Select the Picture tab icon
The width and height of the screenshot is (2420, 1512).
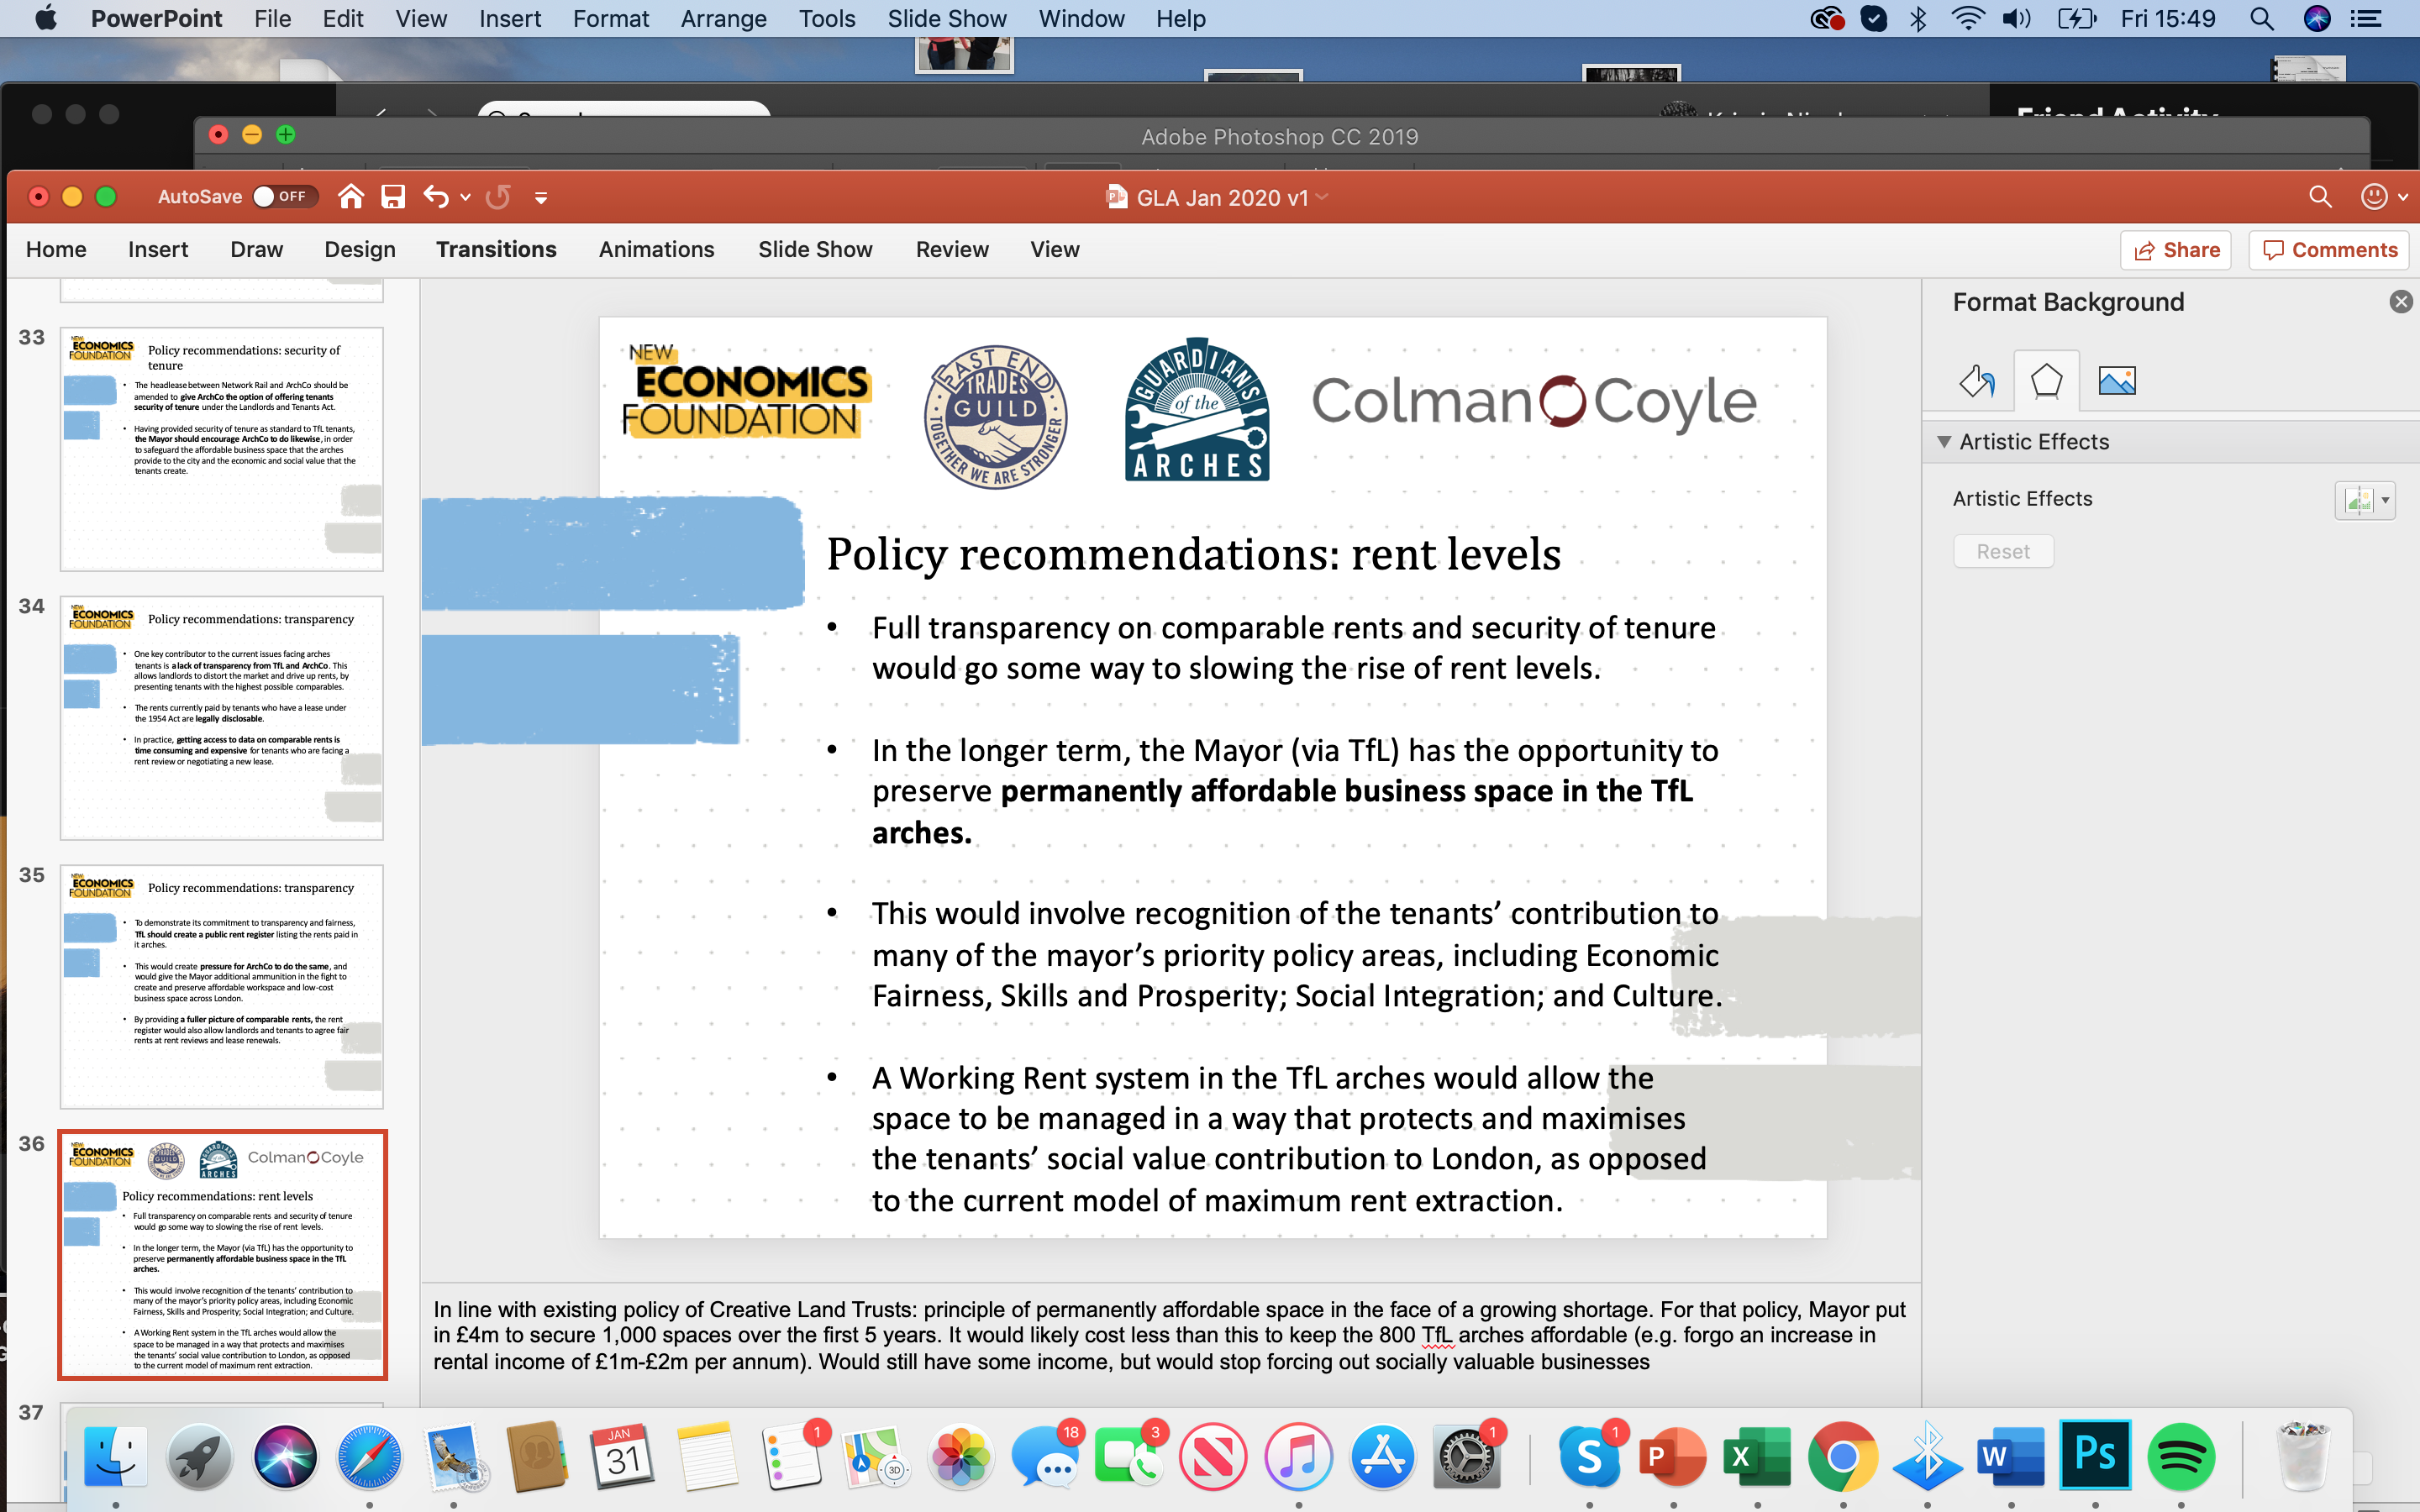(2116, 381)
